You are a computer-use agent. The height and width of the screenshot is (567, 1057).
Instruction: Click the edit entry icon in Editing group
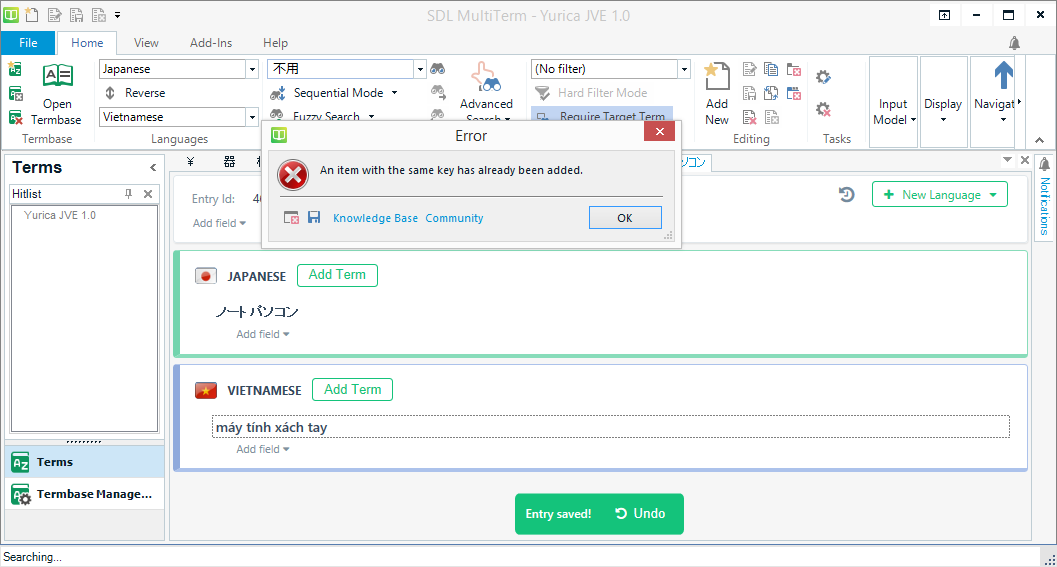tap(749, 69)
